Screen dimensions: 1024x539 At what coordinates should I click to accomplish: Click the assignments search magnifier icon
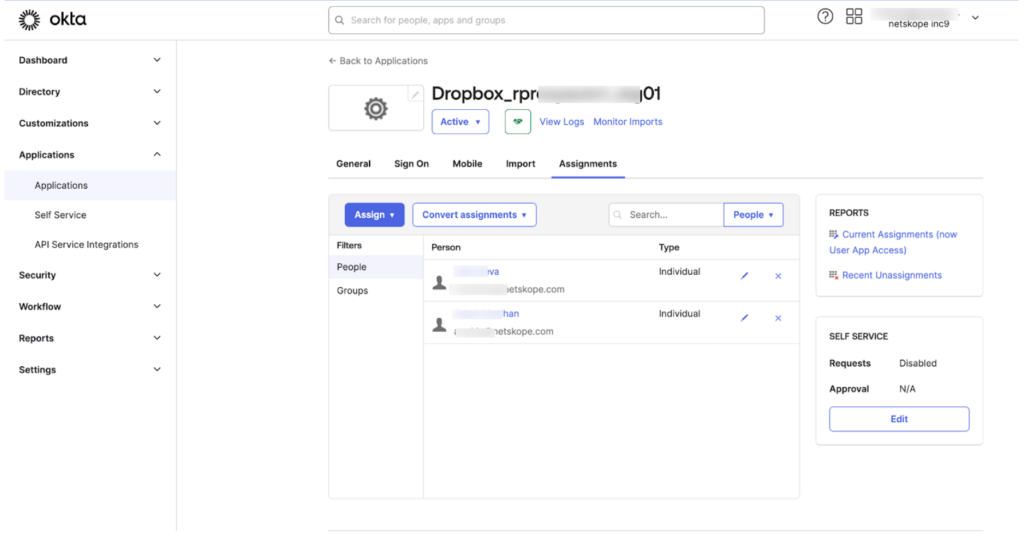618,214
